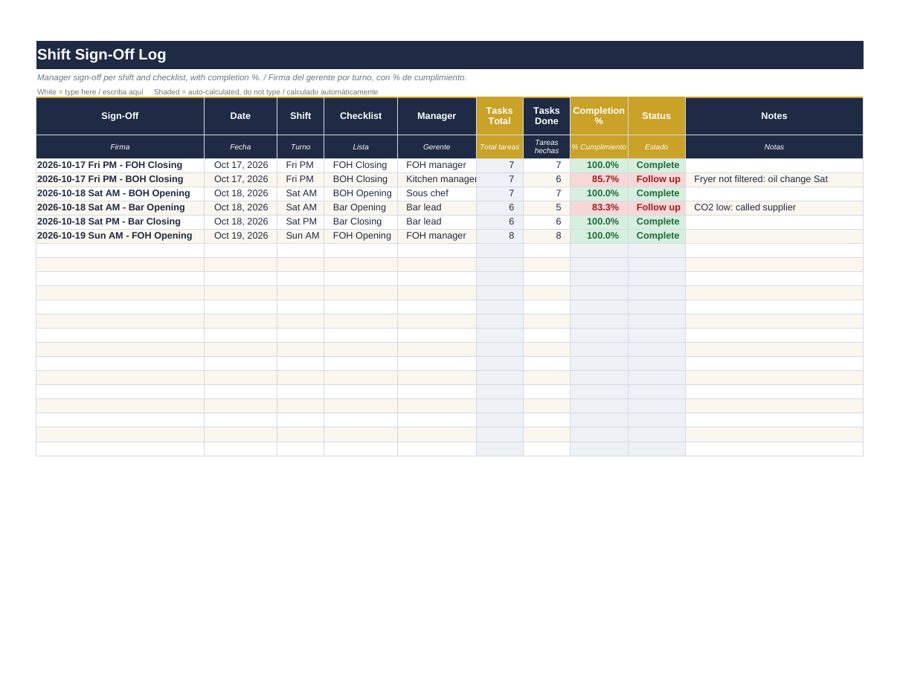Click the 'Estado' subheader cell
This screenshot has width=900, height=695.
[x=657, y=147]
